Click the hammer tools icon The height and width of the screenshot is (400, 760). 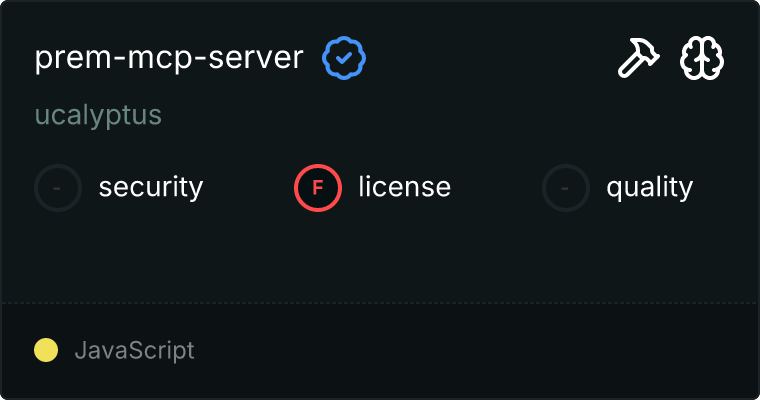635,60
